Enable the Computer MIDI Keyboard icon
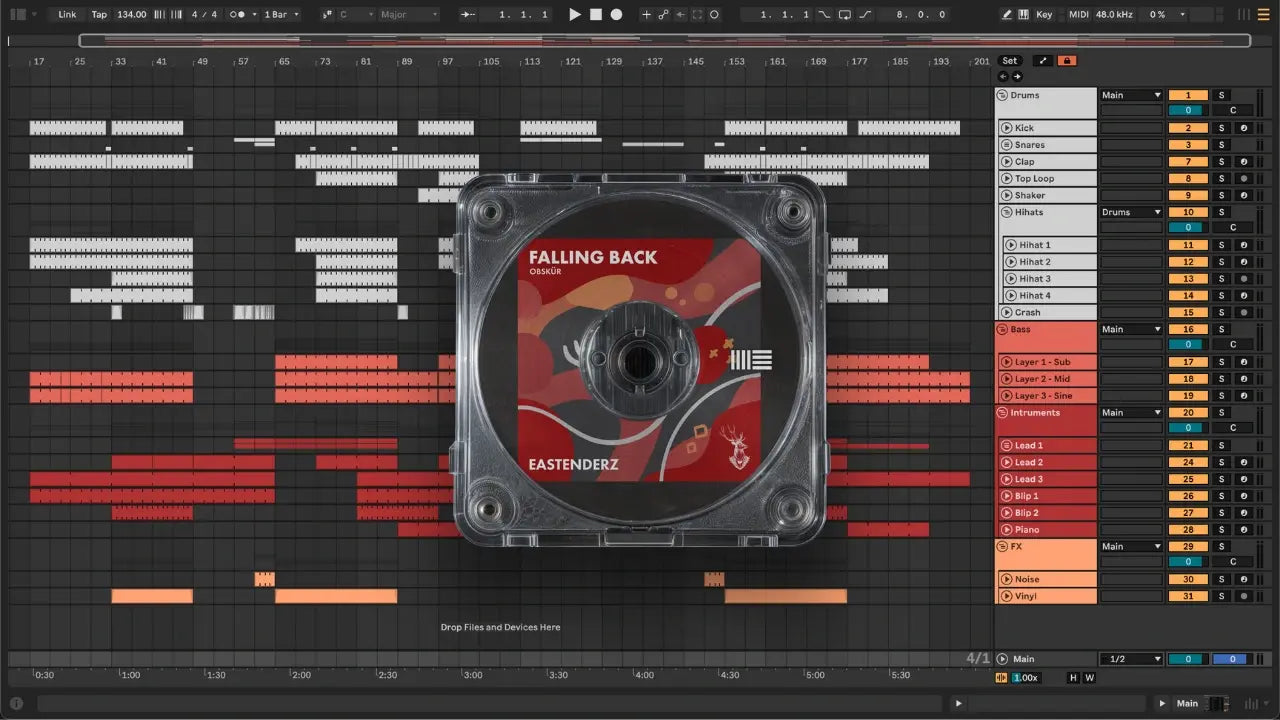The width and height of the screenshot is (1280, 720). [1024, 15]
